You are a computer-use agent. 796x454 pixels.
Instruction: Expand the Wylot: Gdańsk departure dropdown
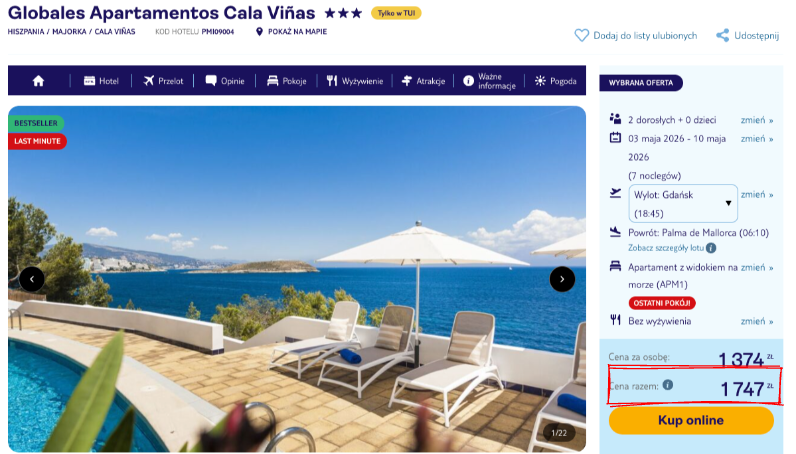pos(683,204)
